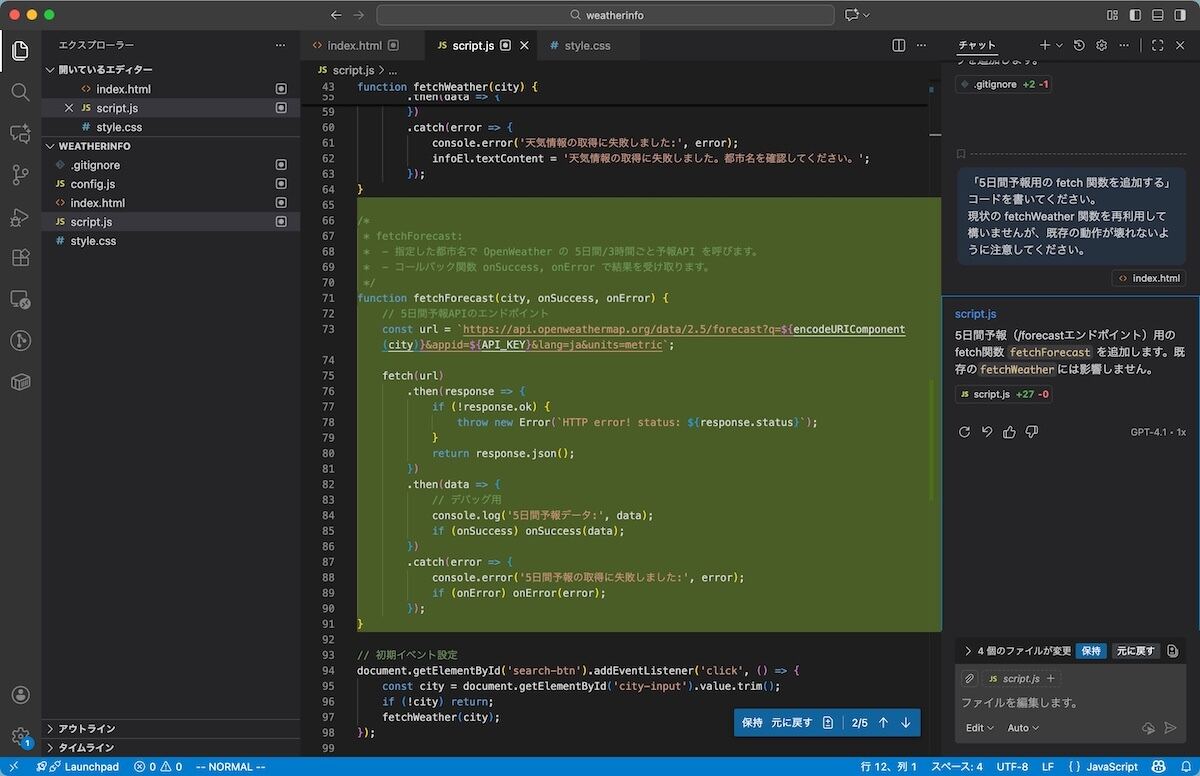The image size is (1200, 776).
Task: Click 保持 in the editor change toolbar
Action: tap(752, 722)
